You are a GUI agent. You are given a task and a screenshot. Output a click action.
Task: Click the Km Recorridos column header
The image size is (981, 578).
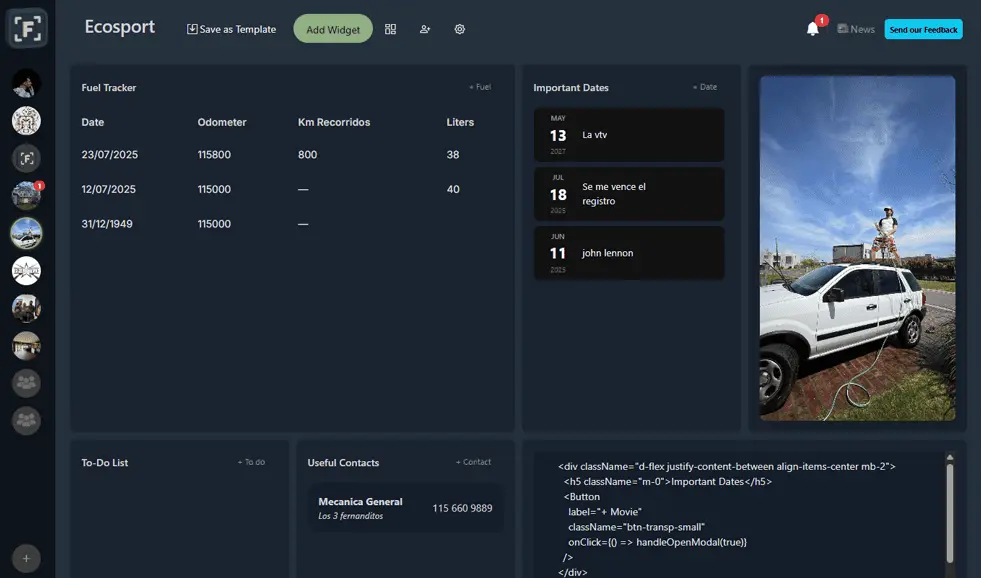point(334,122)
